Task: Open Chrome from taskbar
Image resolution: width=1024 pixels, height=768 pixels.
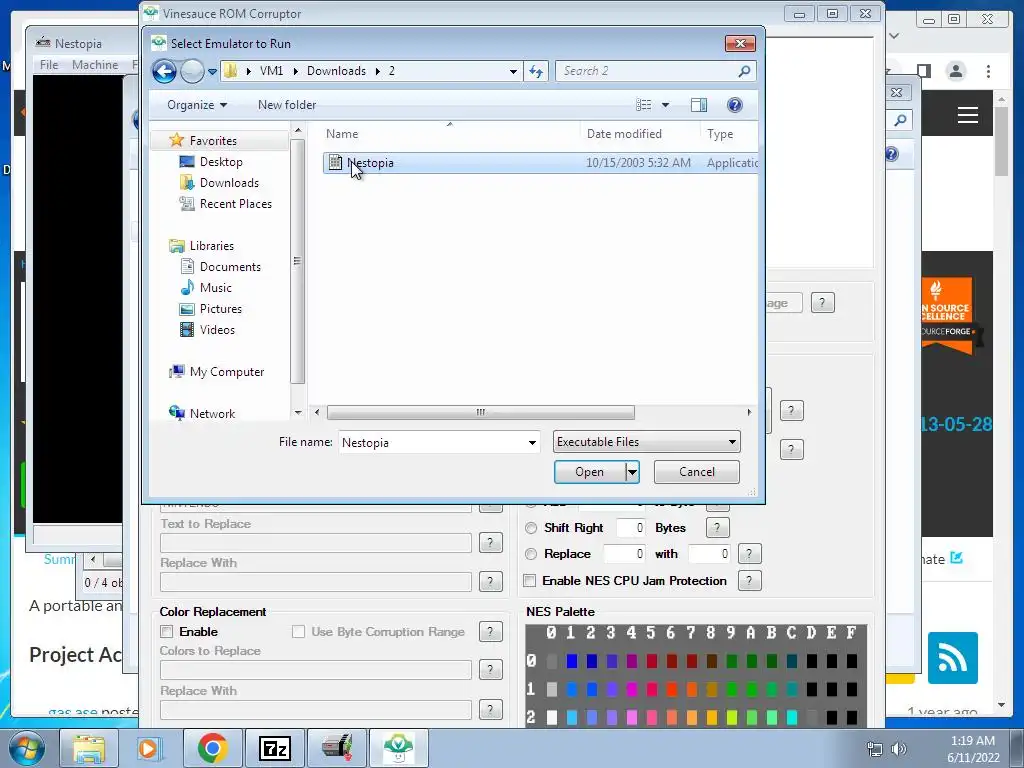Action: (212, 748)
